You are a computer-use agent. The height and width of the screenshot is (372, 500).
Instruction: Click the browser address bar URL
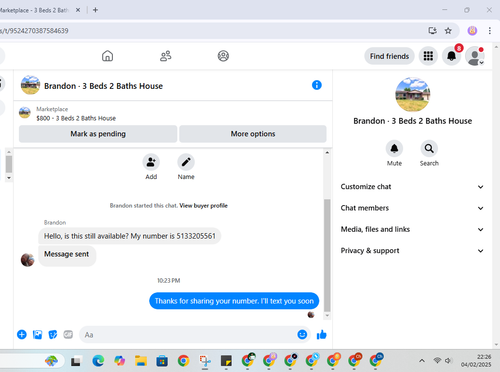click(34, 31)
